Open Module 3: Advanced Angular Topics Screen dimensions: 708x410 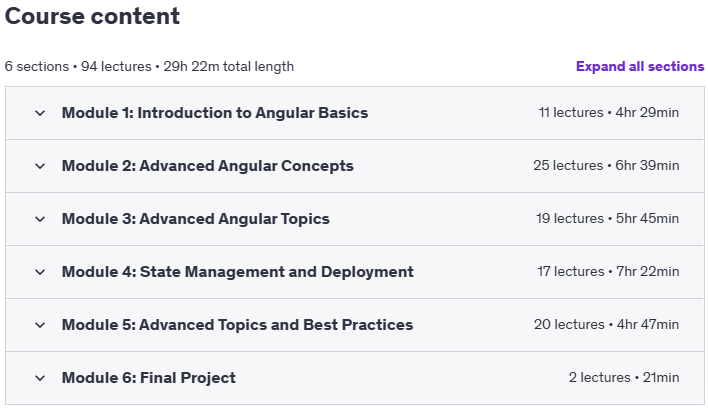coord(196,219)
